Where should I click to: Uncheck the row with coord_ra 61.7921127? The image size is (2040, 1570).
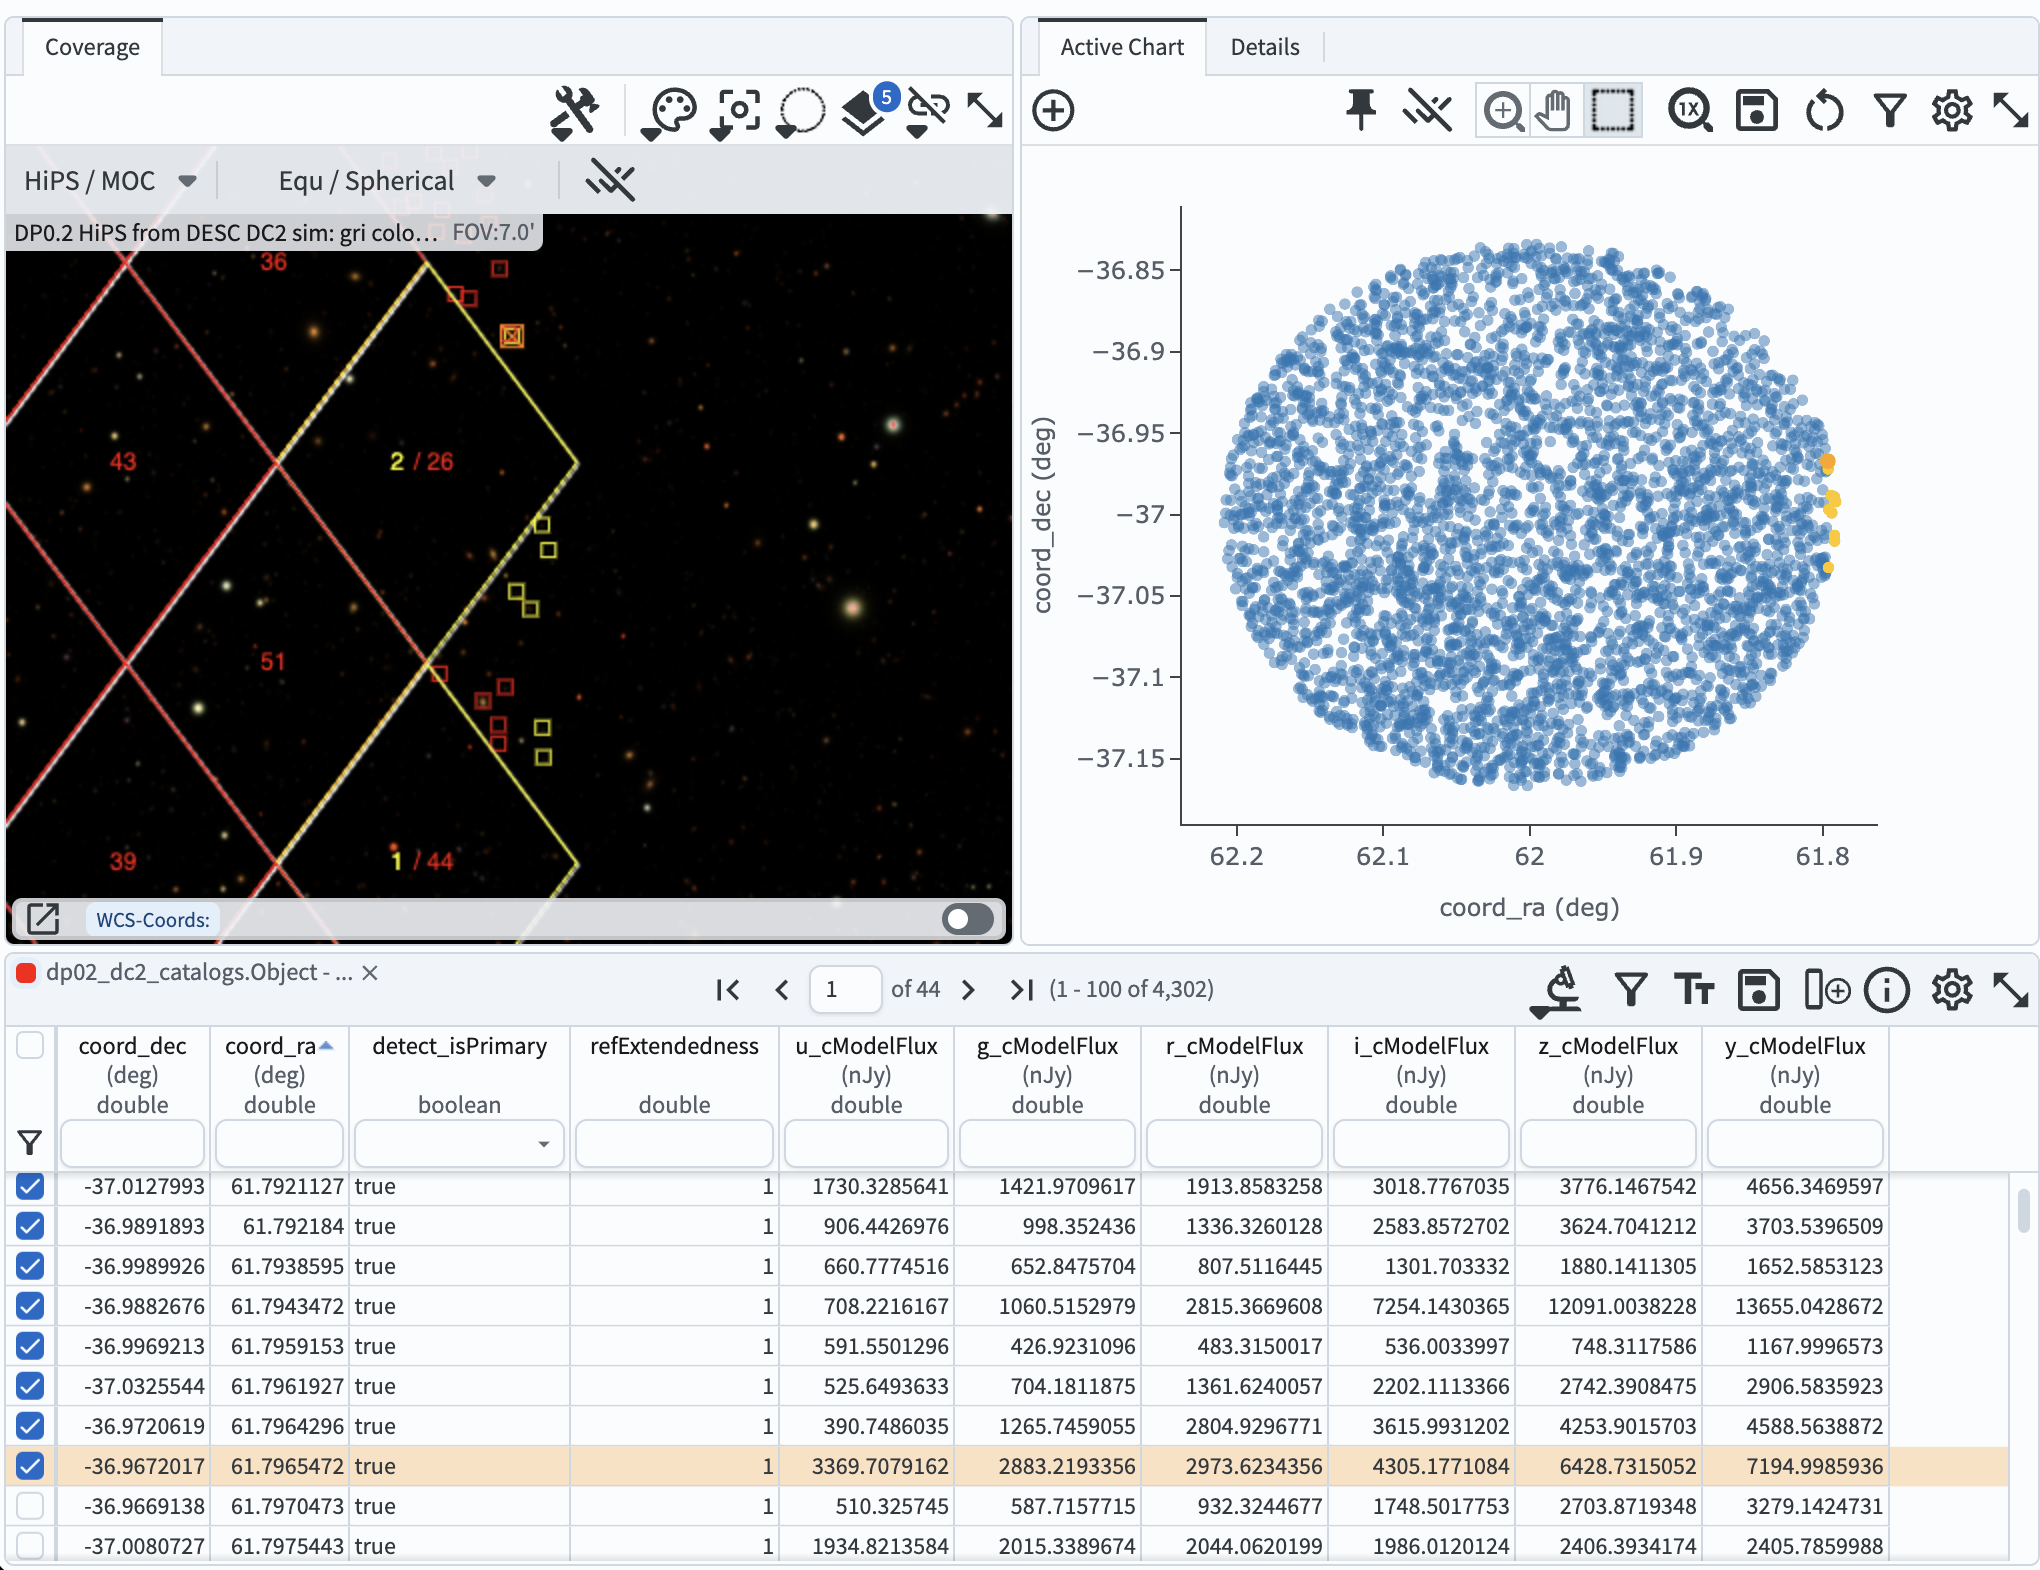pos(30,1187)
